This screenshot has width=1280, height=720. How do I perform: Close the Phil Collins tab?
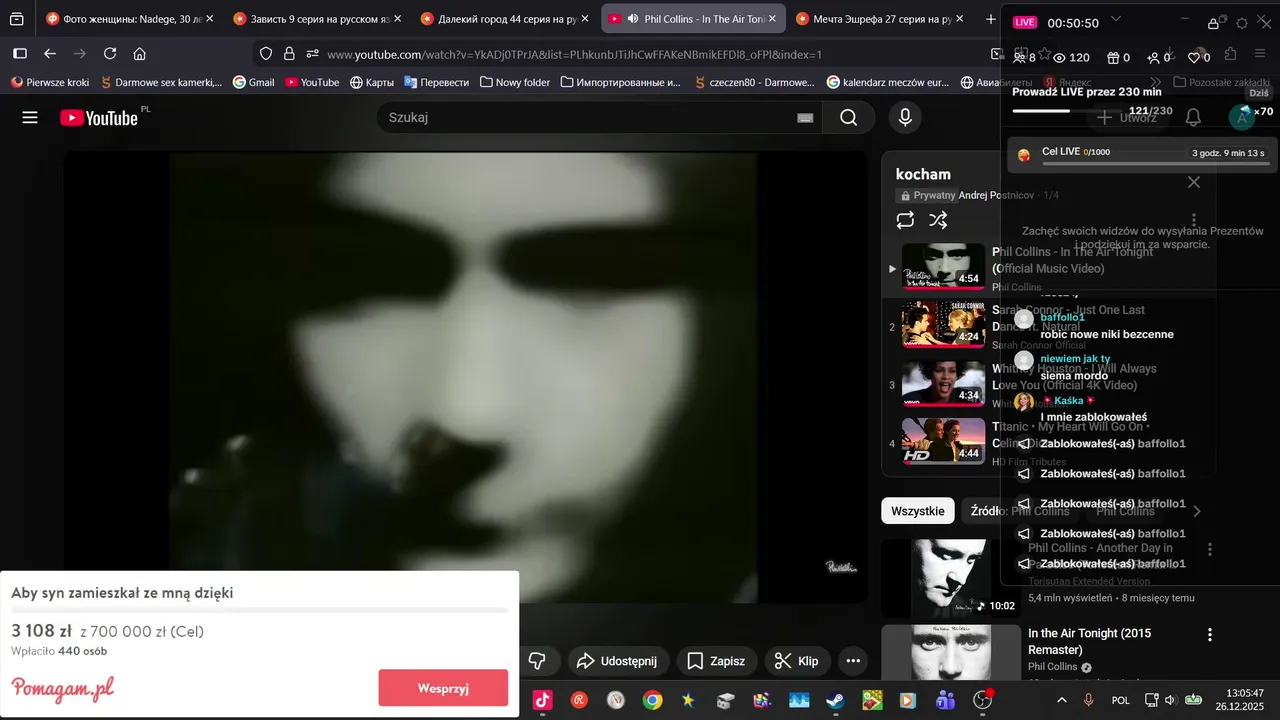point(772,19)
